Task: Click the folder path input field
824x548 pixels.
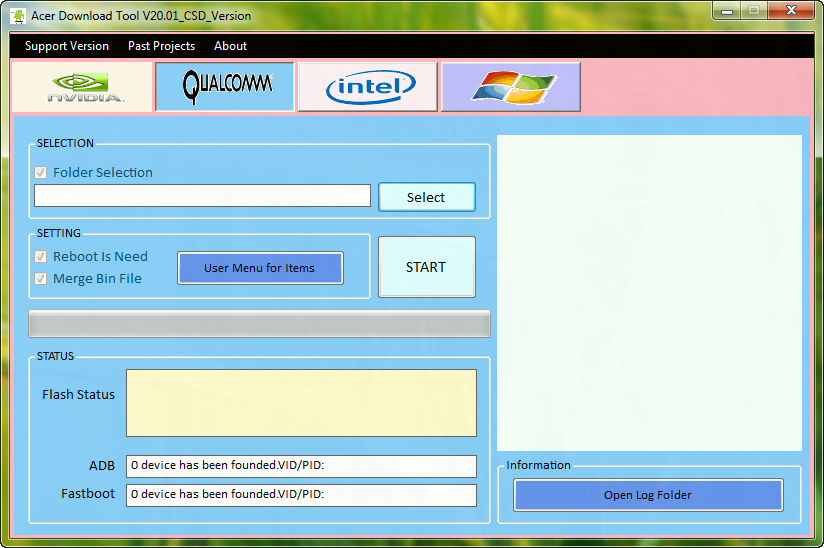Action: pyautogui.click(x=202, y=195)
